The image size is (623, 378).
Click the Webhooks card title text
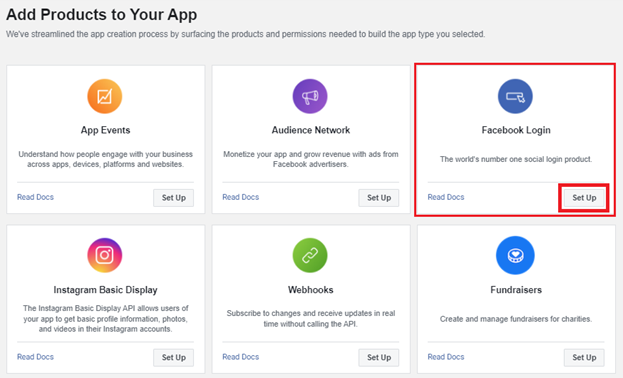(311, 290)
